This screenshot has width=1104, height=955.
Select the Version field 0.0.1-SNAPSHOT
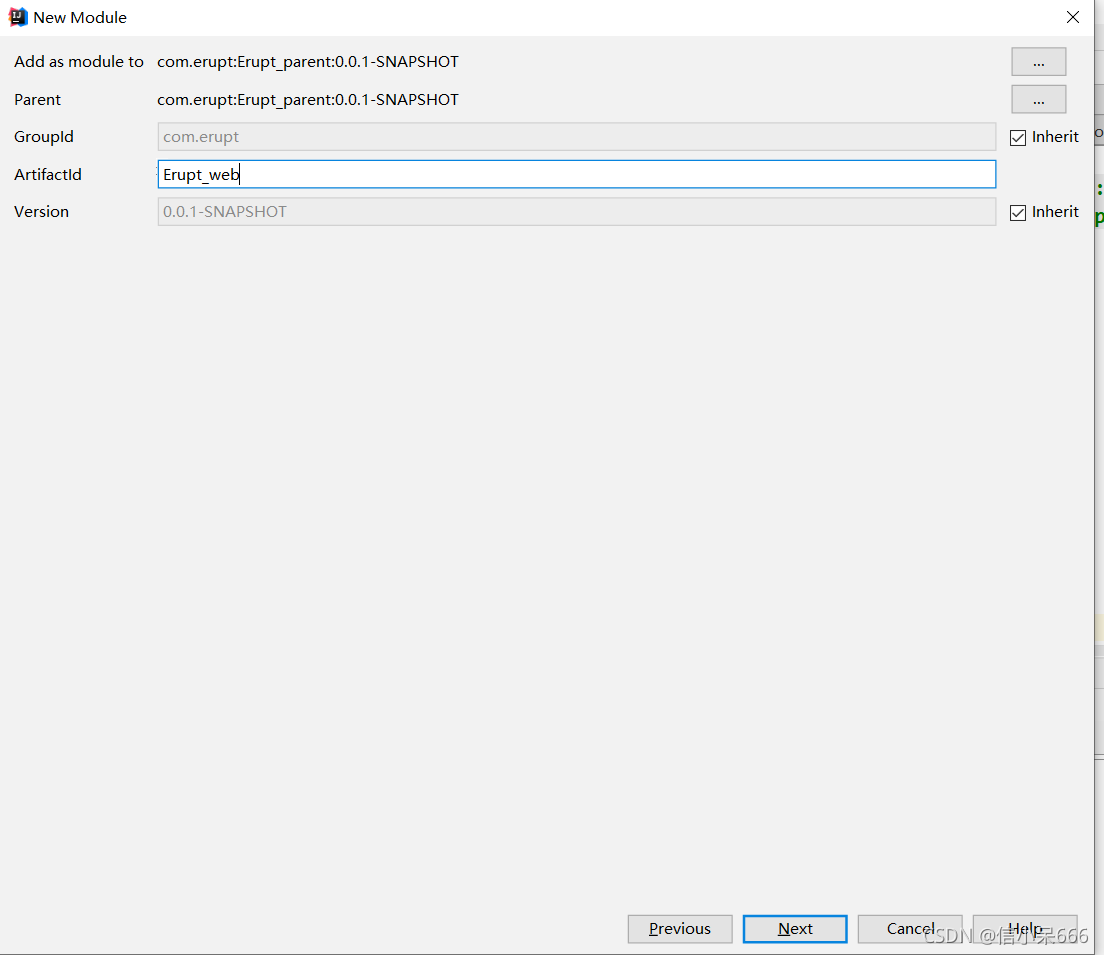pyautogui.click(x=576, y=211)
